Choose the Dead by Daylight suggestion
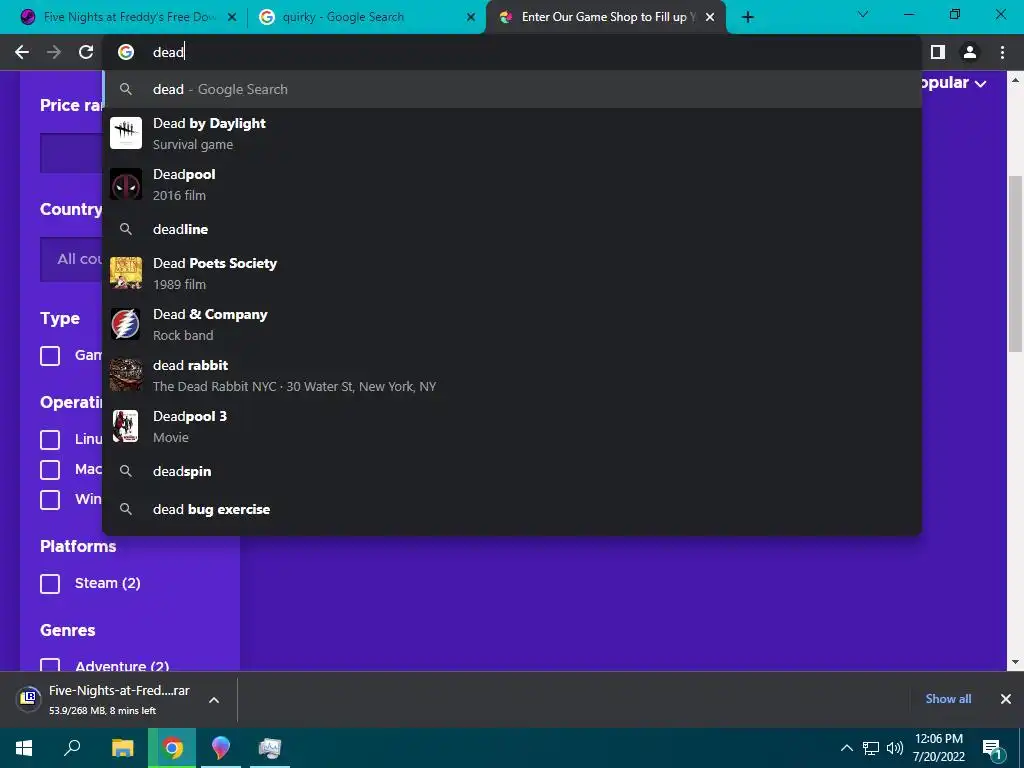Image resolution: width=1024 pixels, height=768 pixels. click(x=512, y=133)
